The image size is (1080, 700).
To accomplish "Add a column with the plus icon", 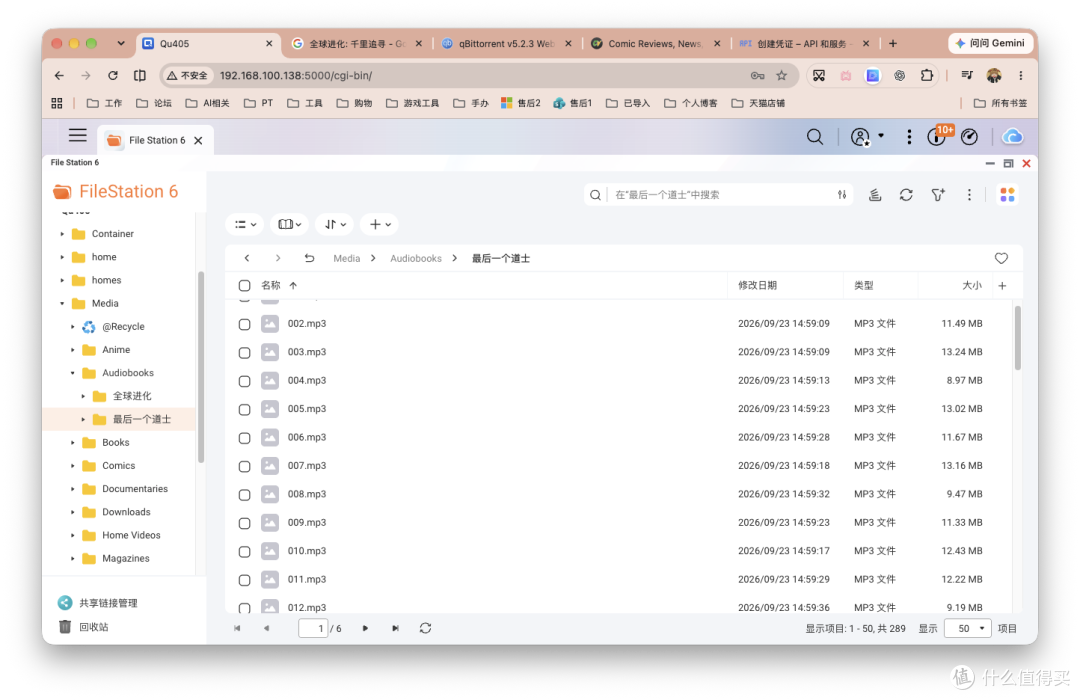I will tap(1002, 285).
